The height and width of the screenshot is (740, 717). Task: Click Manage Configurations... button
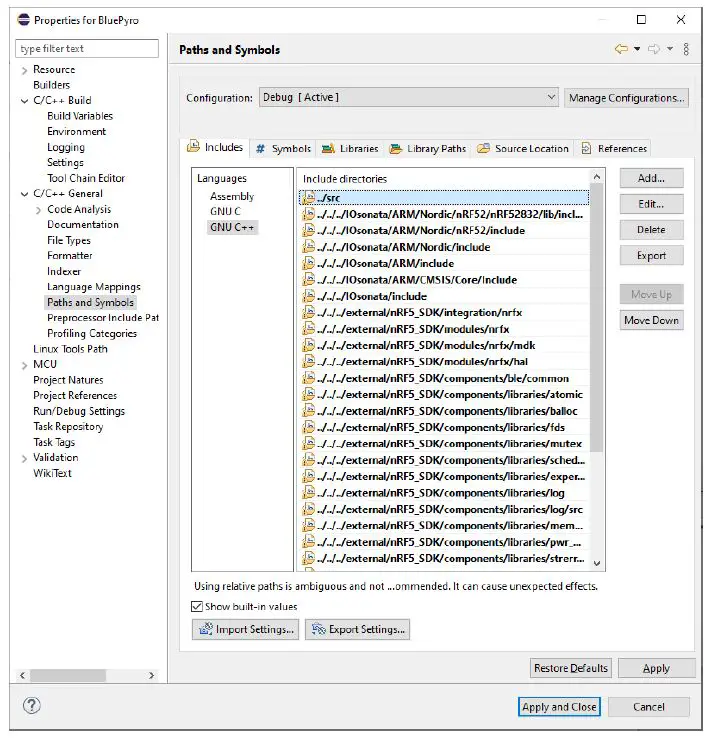[626, 98]
